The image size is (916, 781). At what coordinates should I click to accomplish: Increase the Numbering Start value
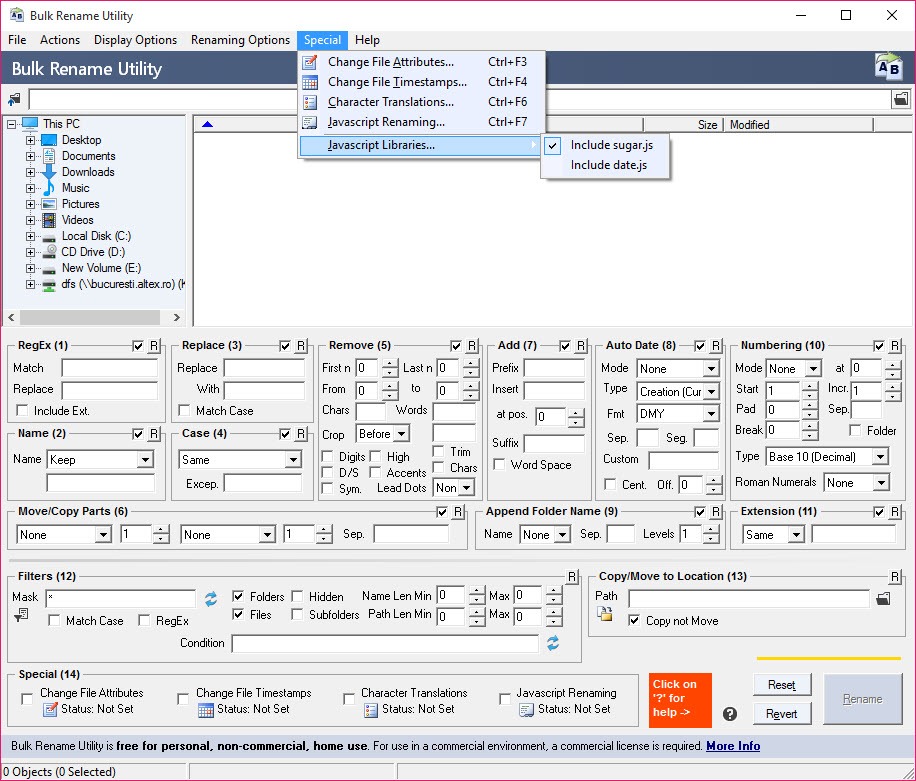click(x=809, y=386)
